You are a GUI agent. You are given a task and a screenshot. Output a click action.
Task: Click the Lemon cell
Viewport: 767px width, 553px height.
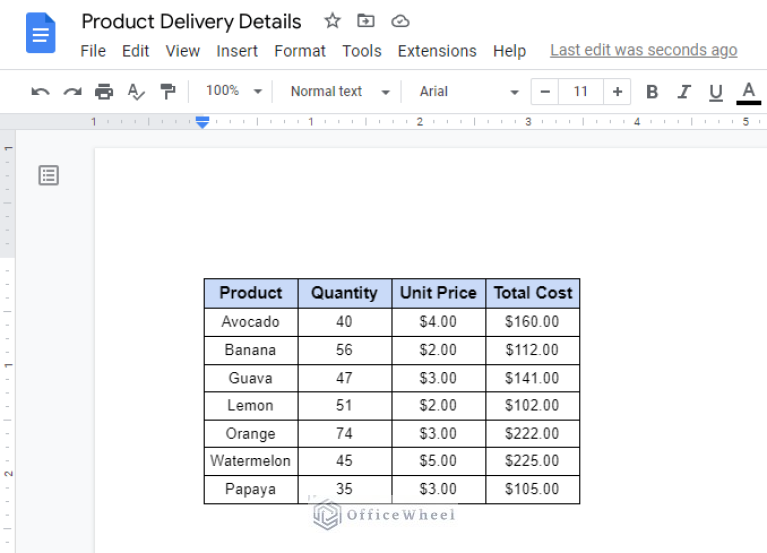tap(251, 405)
